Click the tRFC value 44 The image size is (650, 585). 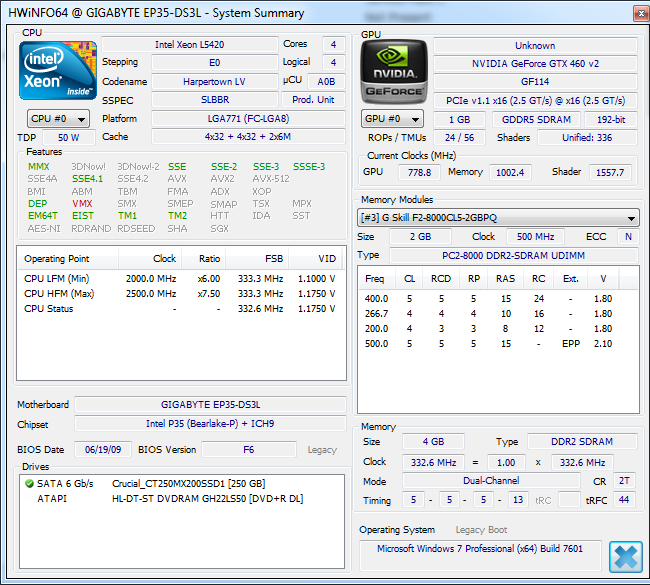click(x=624, y=500)
